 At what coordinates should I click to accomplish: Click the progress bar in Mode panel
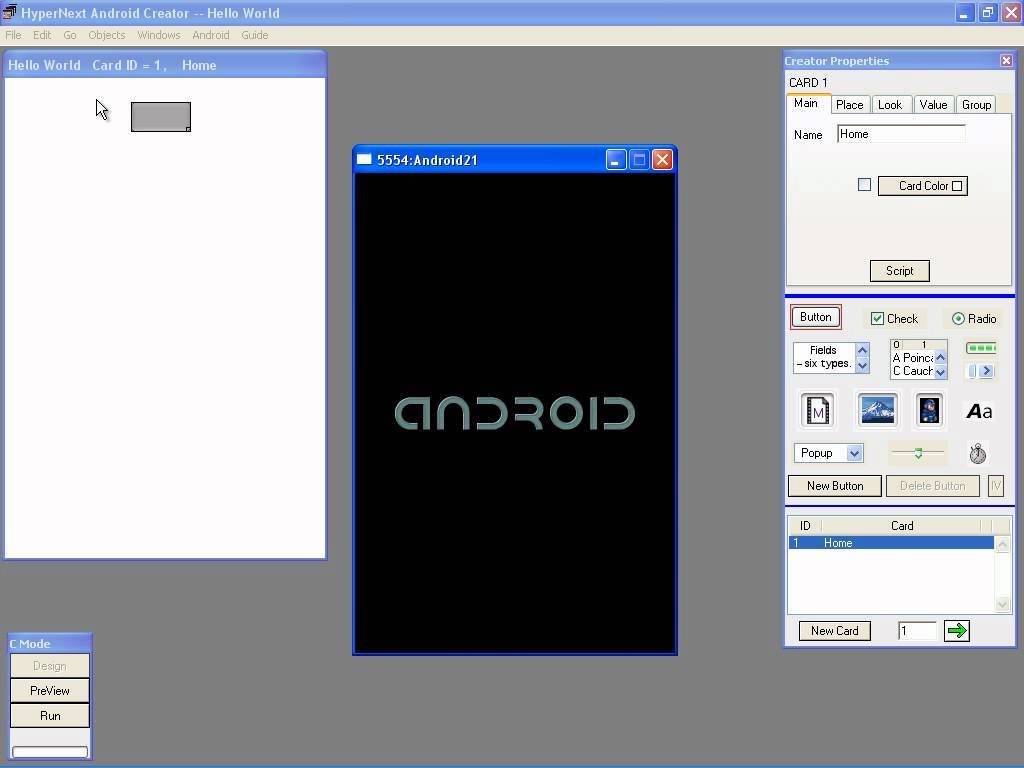(x=50, y=752)
